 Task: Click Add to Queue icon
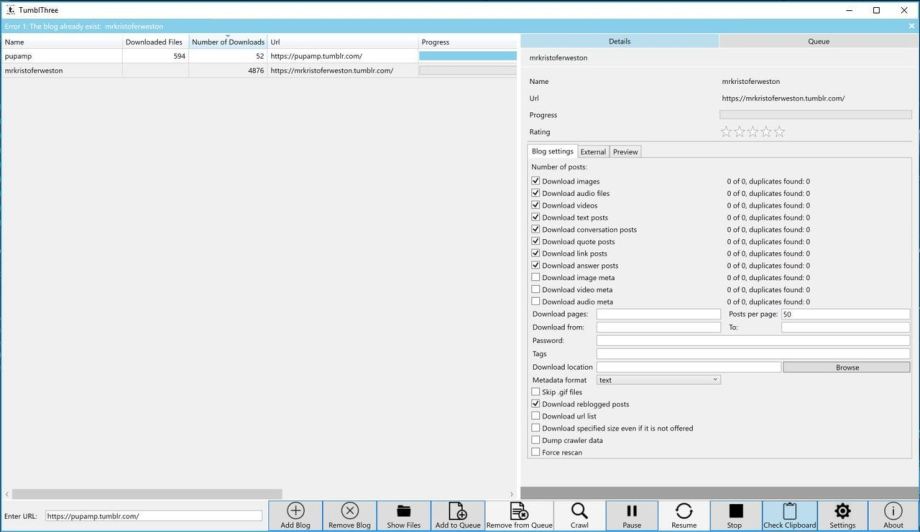(457, 511)
